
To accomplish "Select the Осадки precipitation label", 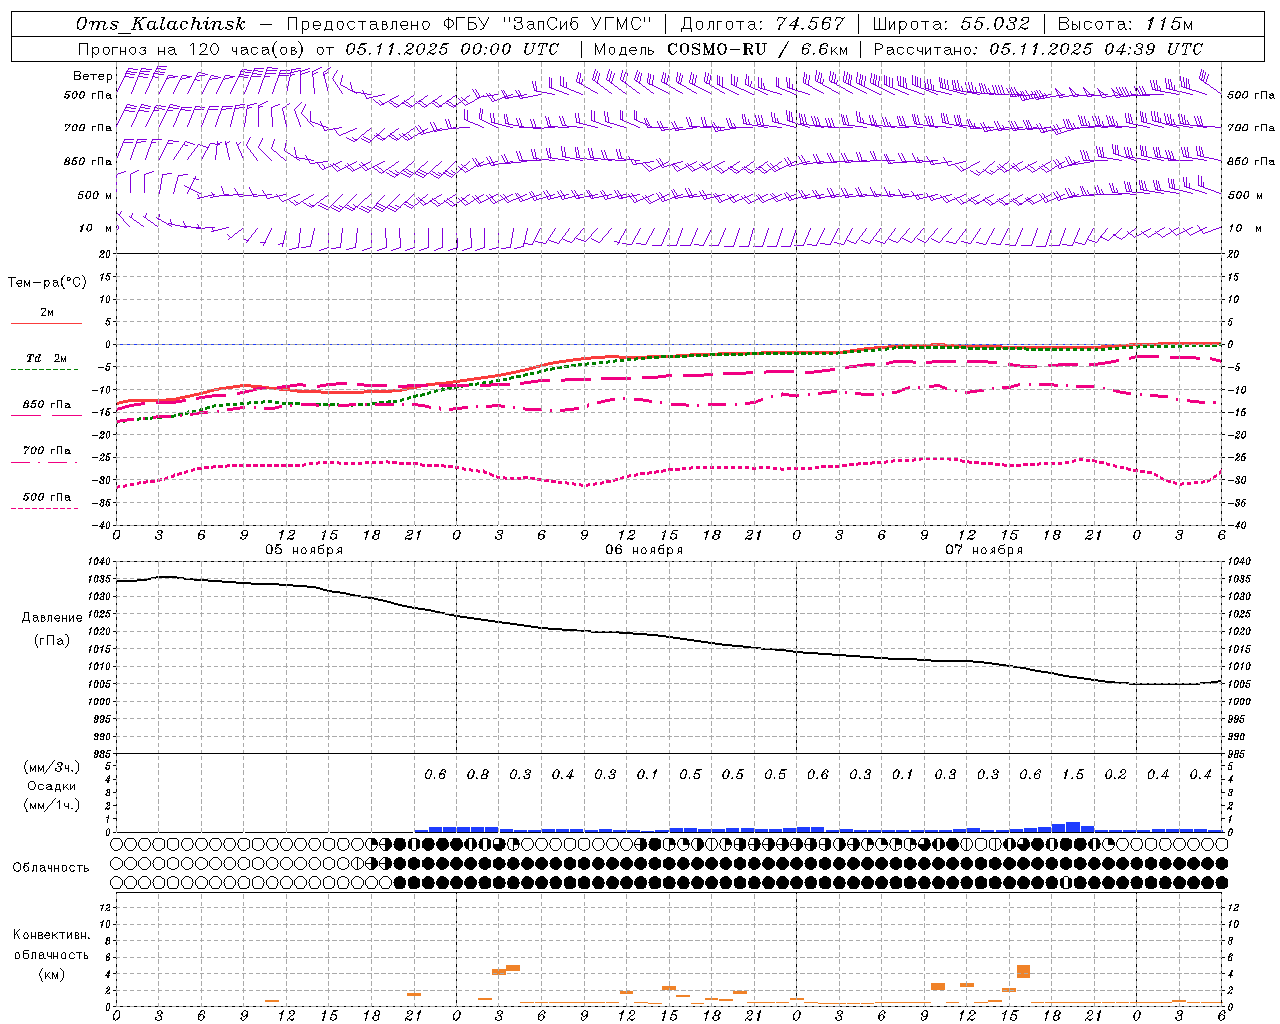I will tap(52, 786).
